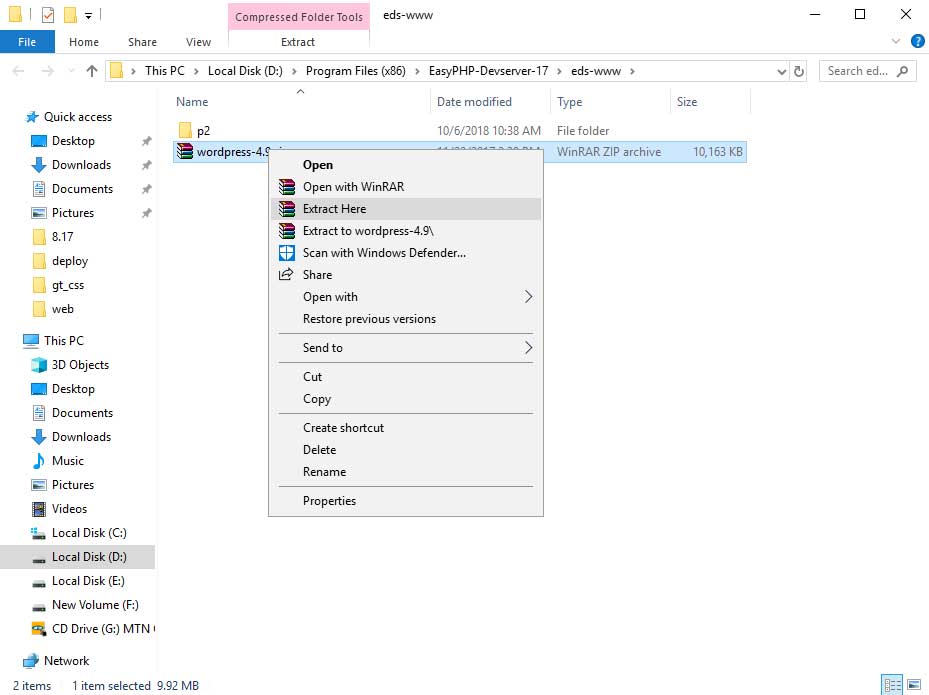929x695 pixels.
Task: Click Local Disk (D:) in breadcrumb
Action: 245,71
